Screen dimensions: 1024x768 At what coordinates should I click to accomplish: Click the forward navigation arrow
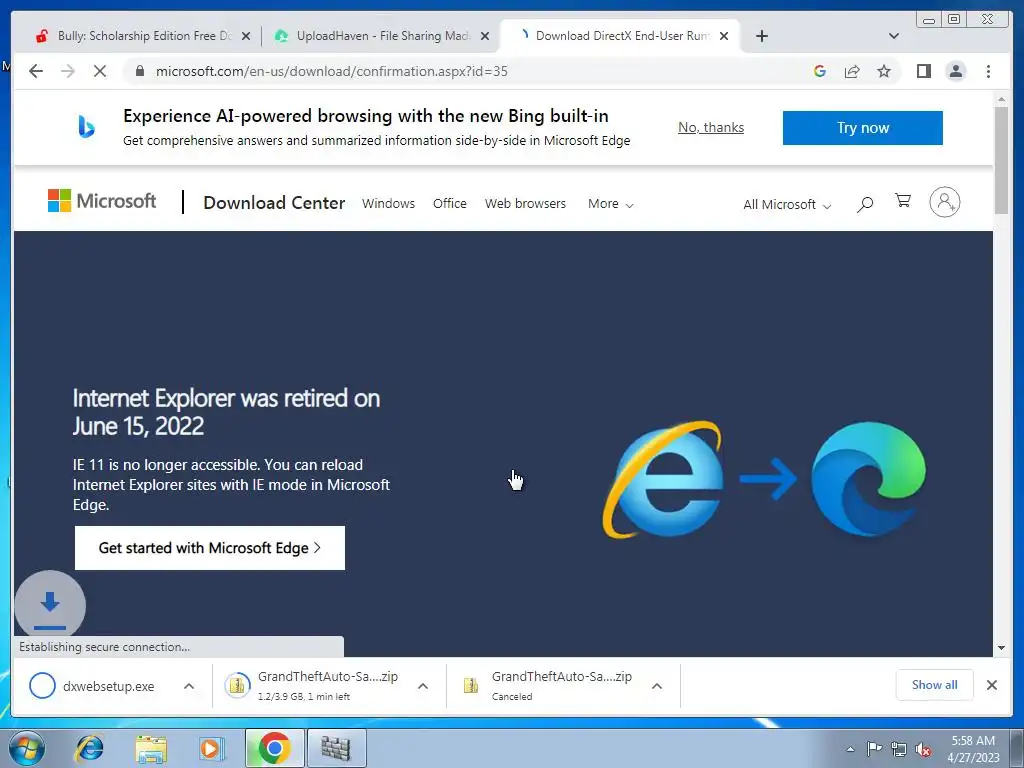click(68, 71)
